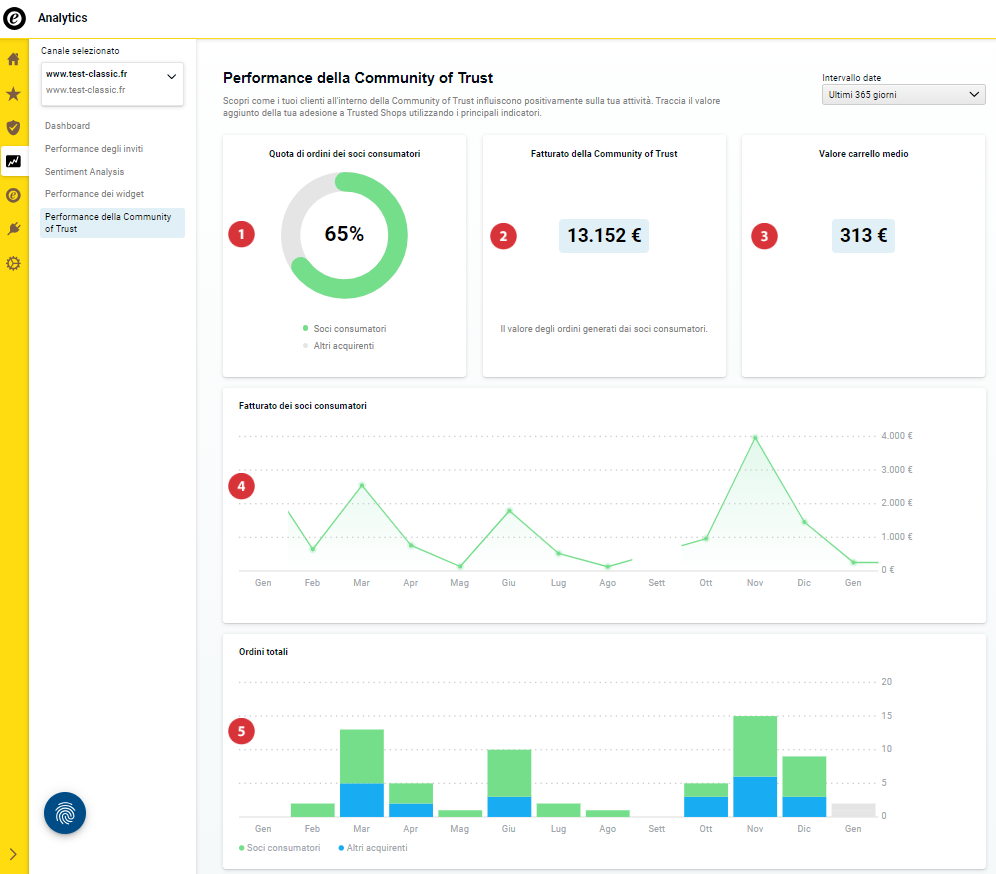
Task: Click the Ott bar in Ordini totali chart
Action: click(706, 800)
